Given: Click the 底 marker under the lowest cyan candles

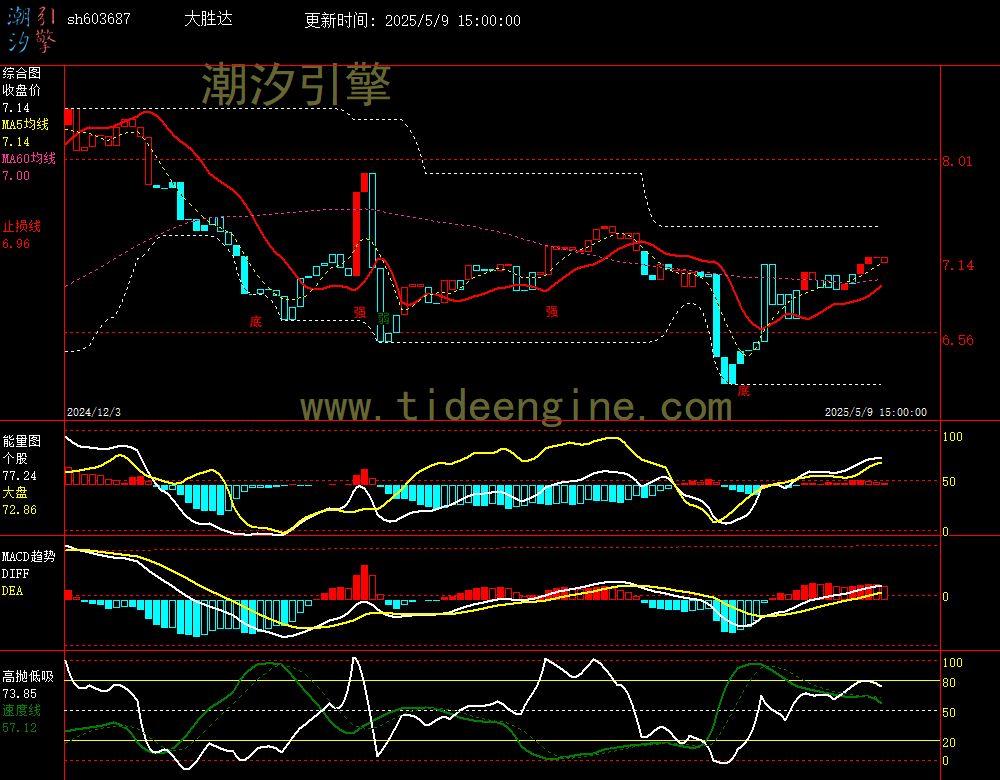Looking at the screenshot, I should [744, 390].
